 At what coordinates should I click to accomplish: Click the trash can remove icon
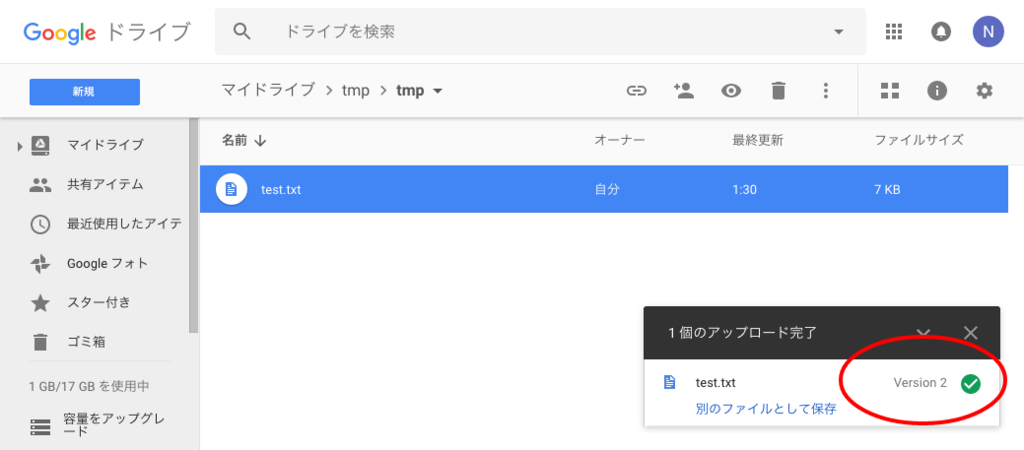click(x=778, y=91)
